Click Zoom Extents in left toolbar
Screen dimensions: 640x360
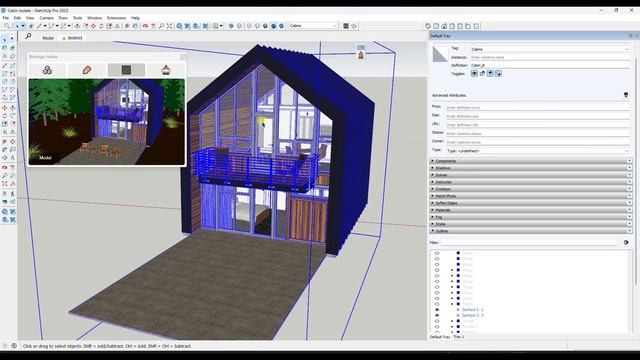pyautogui.click(x=4, y=184)
